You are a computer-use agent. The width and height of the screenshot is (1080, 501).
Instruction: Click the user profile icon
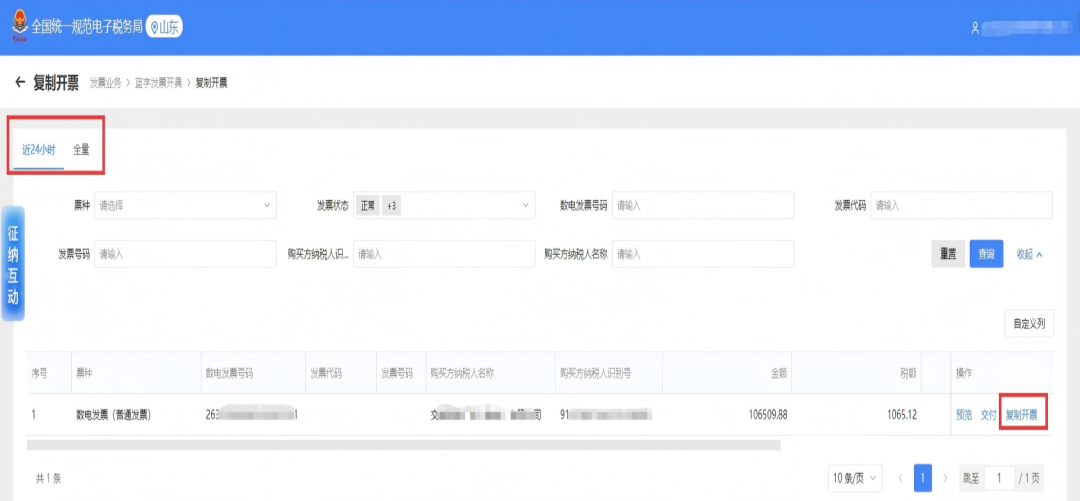[x=975, y=28]
